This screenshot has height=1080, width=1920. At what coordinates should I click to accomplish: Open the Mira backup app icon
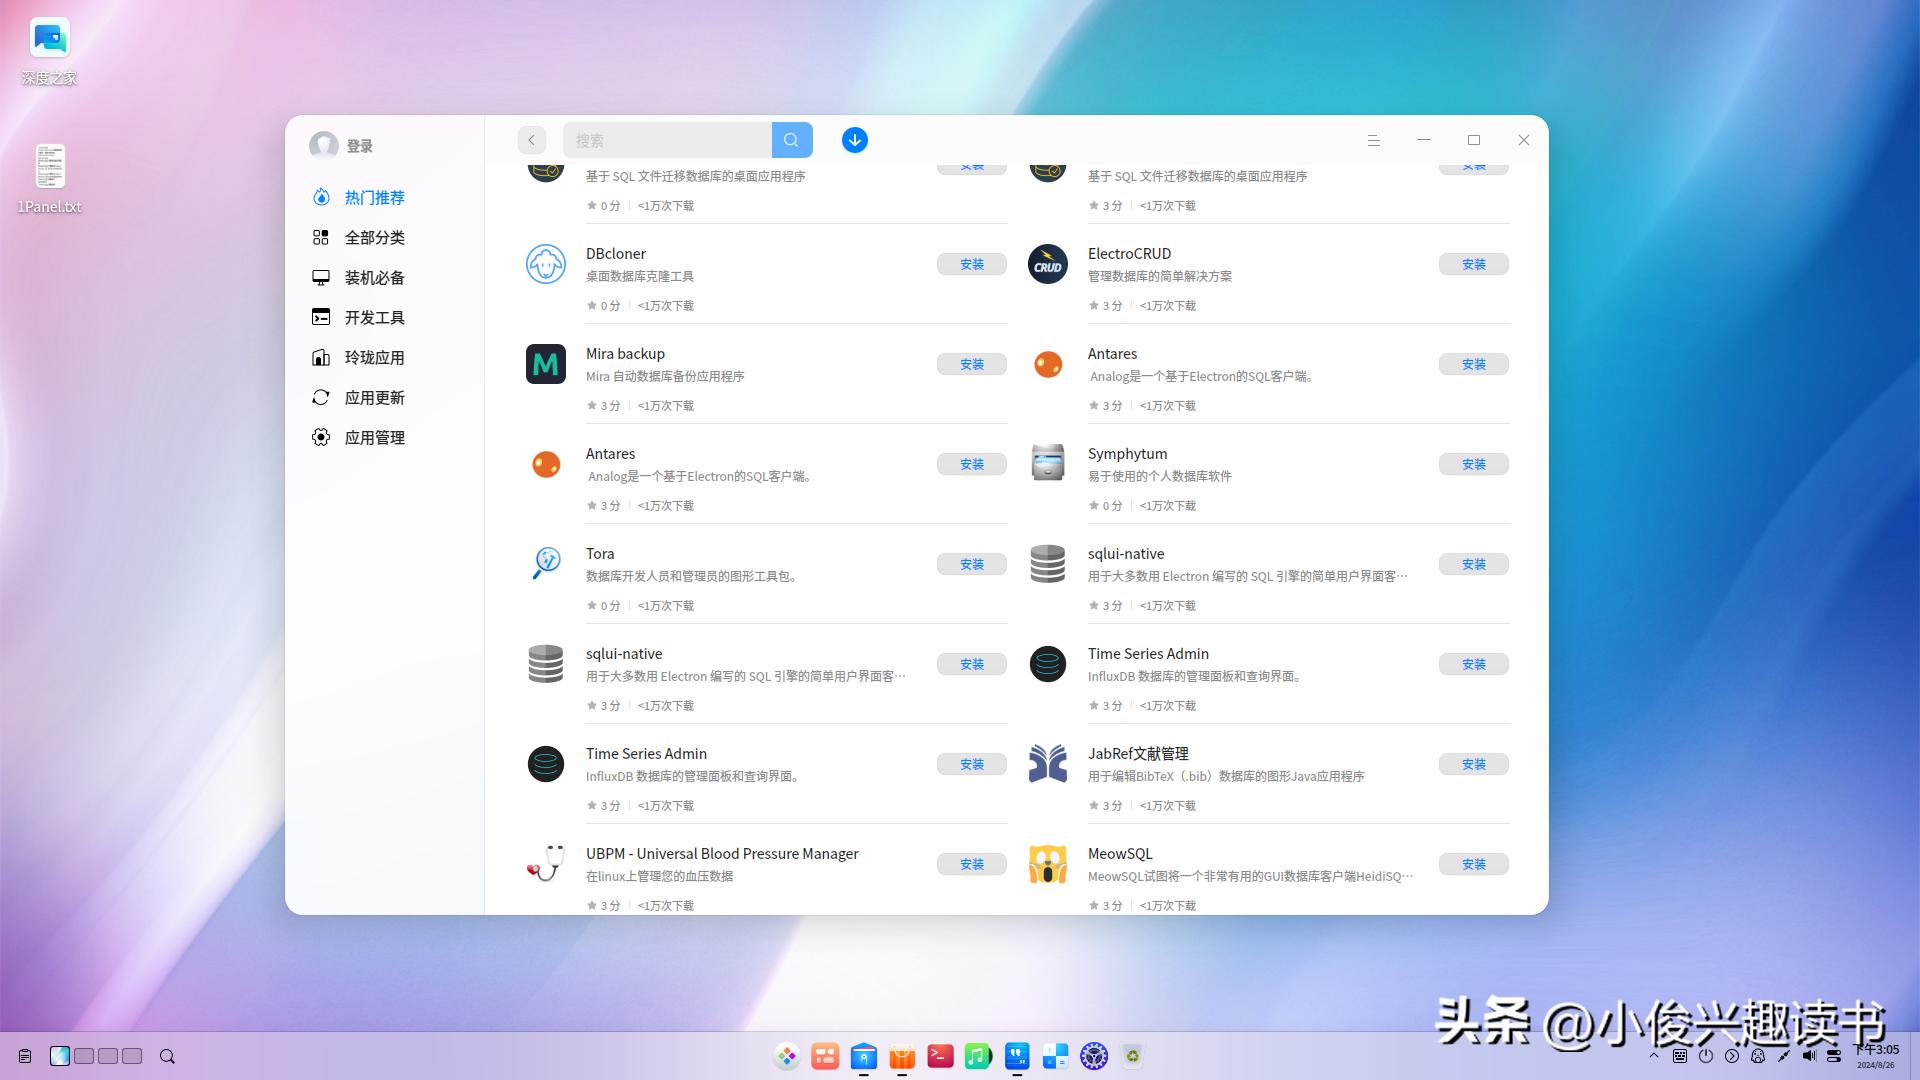point(546,364)
